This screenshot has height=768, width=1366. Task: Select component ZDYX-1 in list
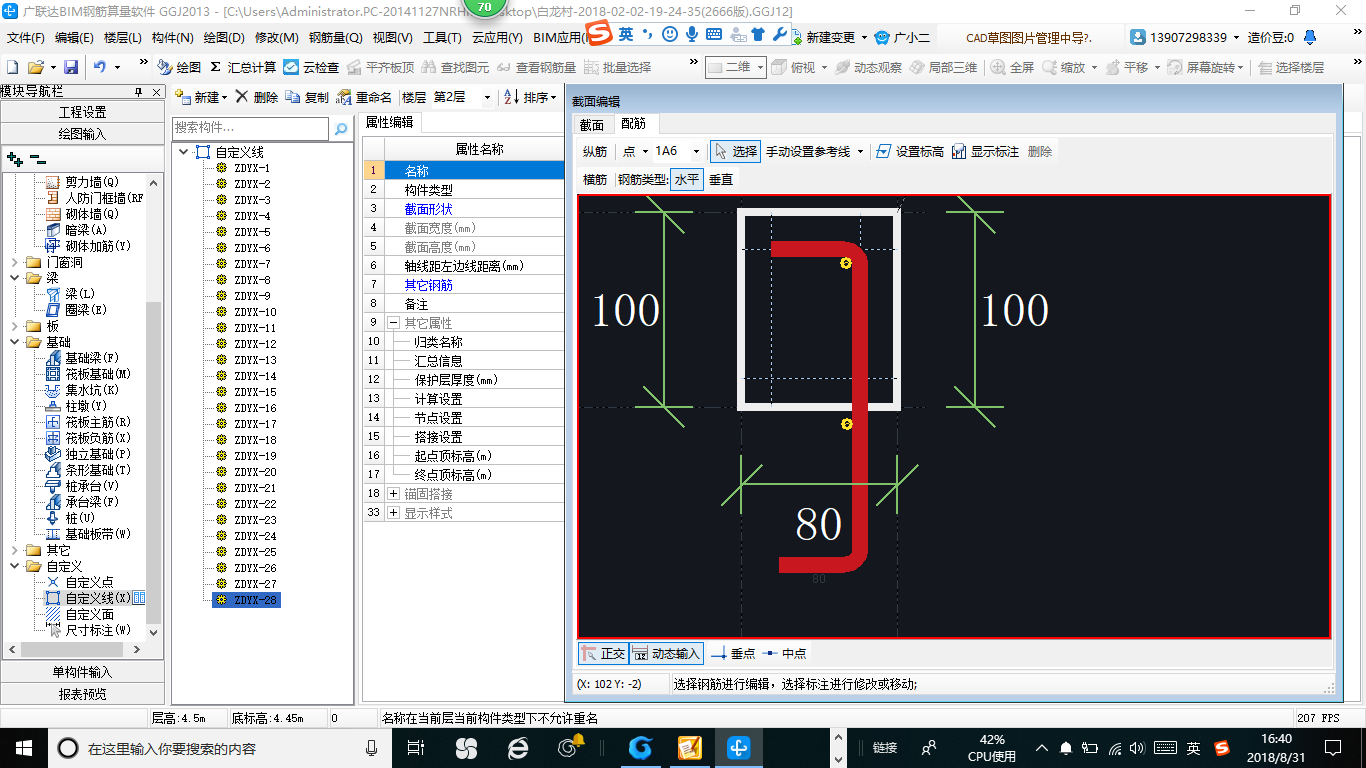[x=251, y=168]
